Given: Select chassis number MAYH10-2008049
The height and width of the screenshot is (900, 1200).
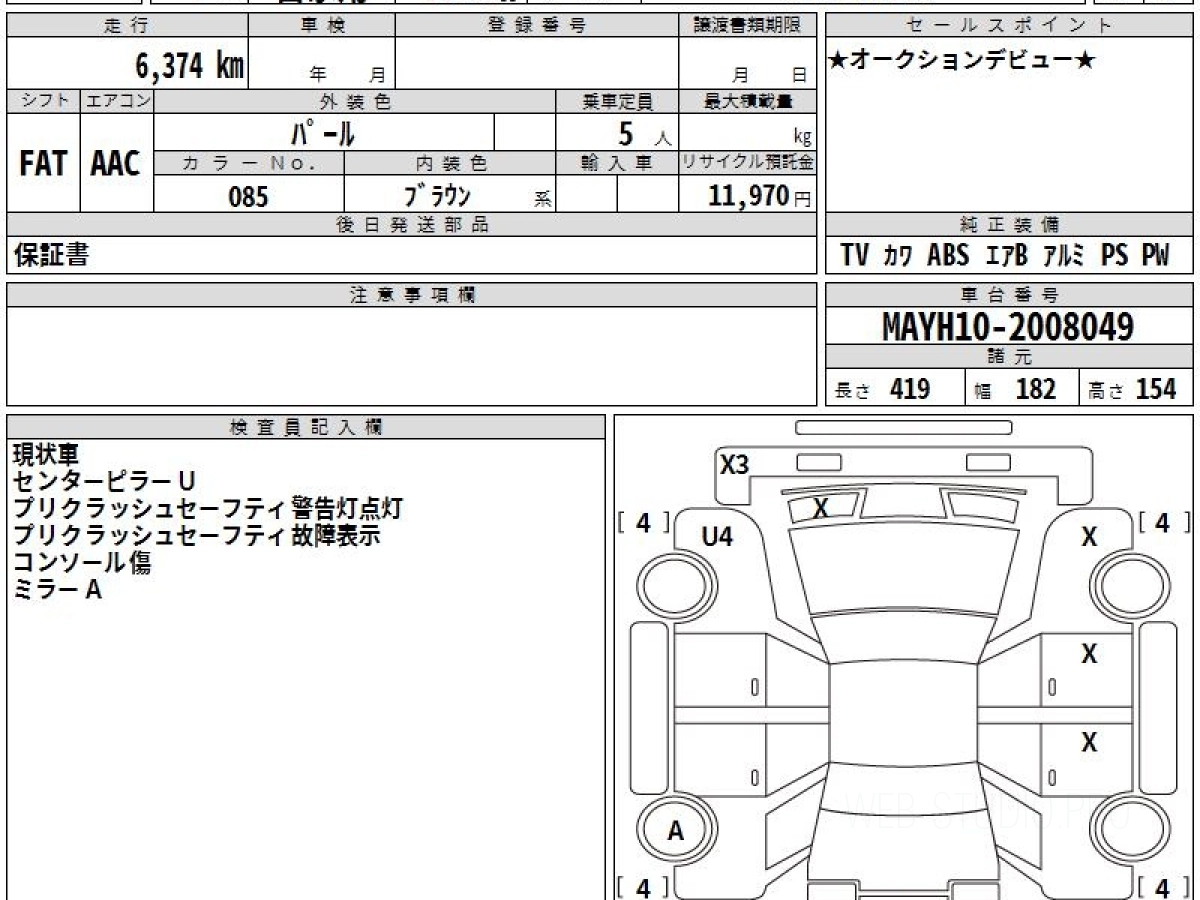Looking at the screenshot, I should [x=1008, y=326].
